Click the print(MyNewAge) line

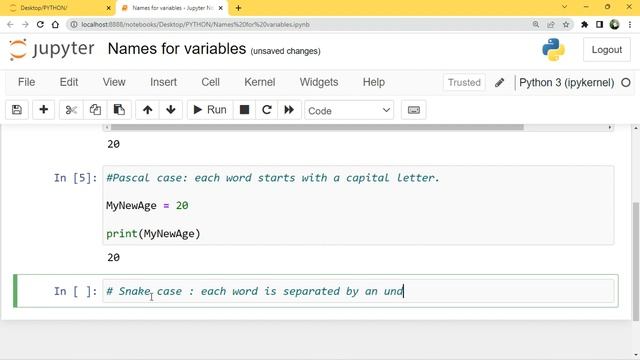(x=153, y=233)
